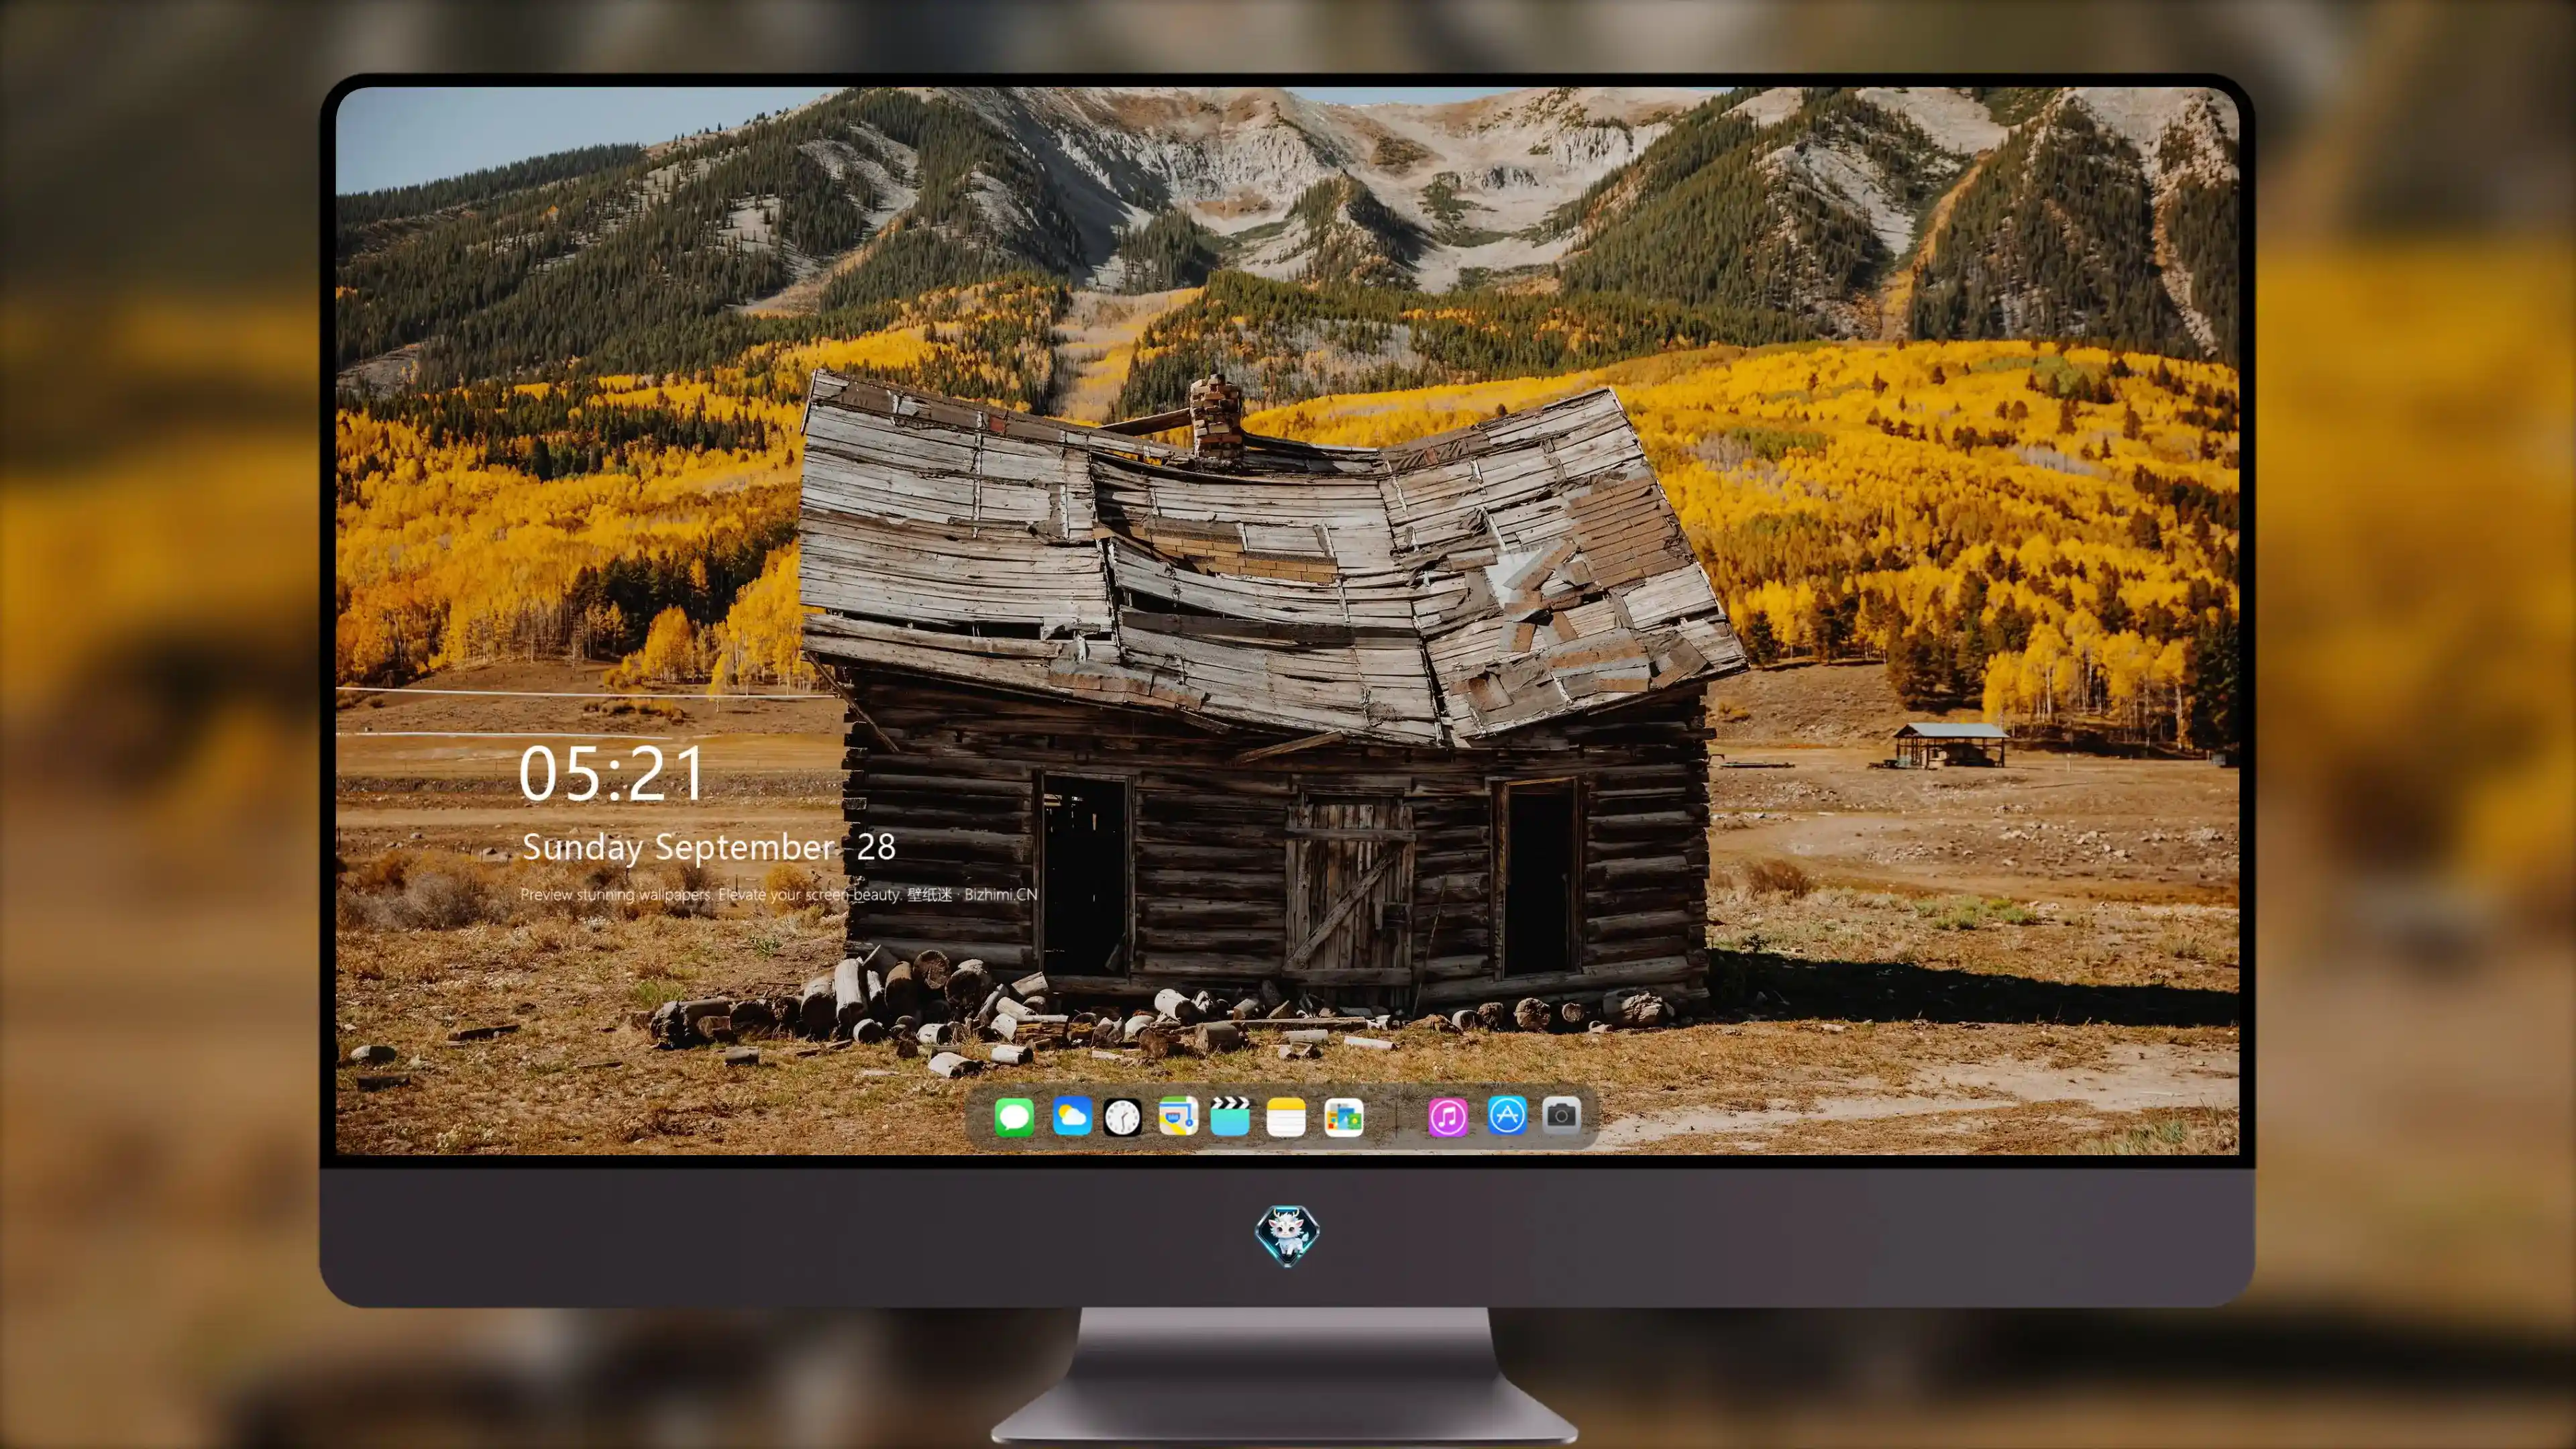The image size is (2576, 1449).
Task: Open the Camera app in the dock
Action: pos(1561,1114)
